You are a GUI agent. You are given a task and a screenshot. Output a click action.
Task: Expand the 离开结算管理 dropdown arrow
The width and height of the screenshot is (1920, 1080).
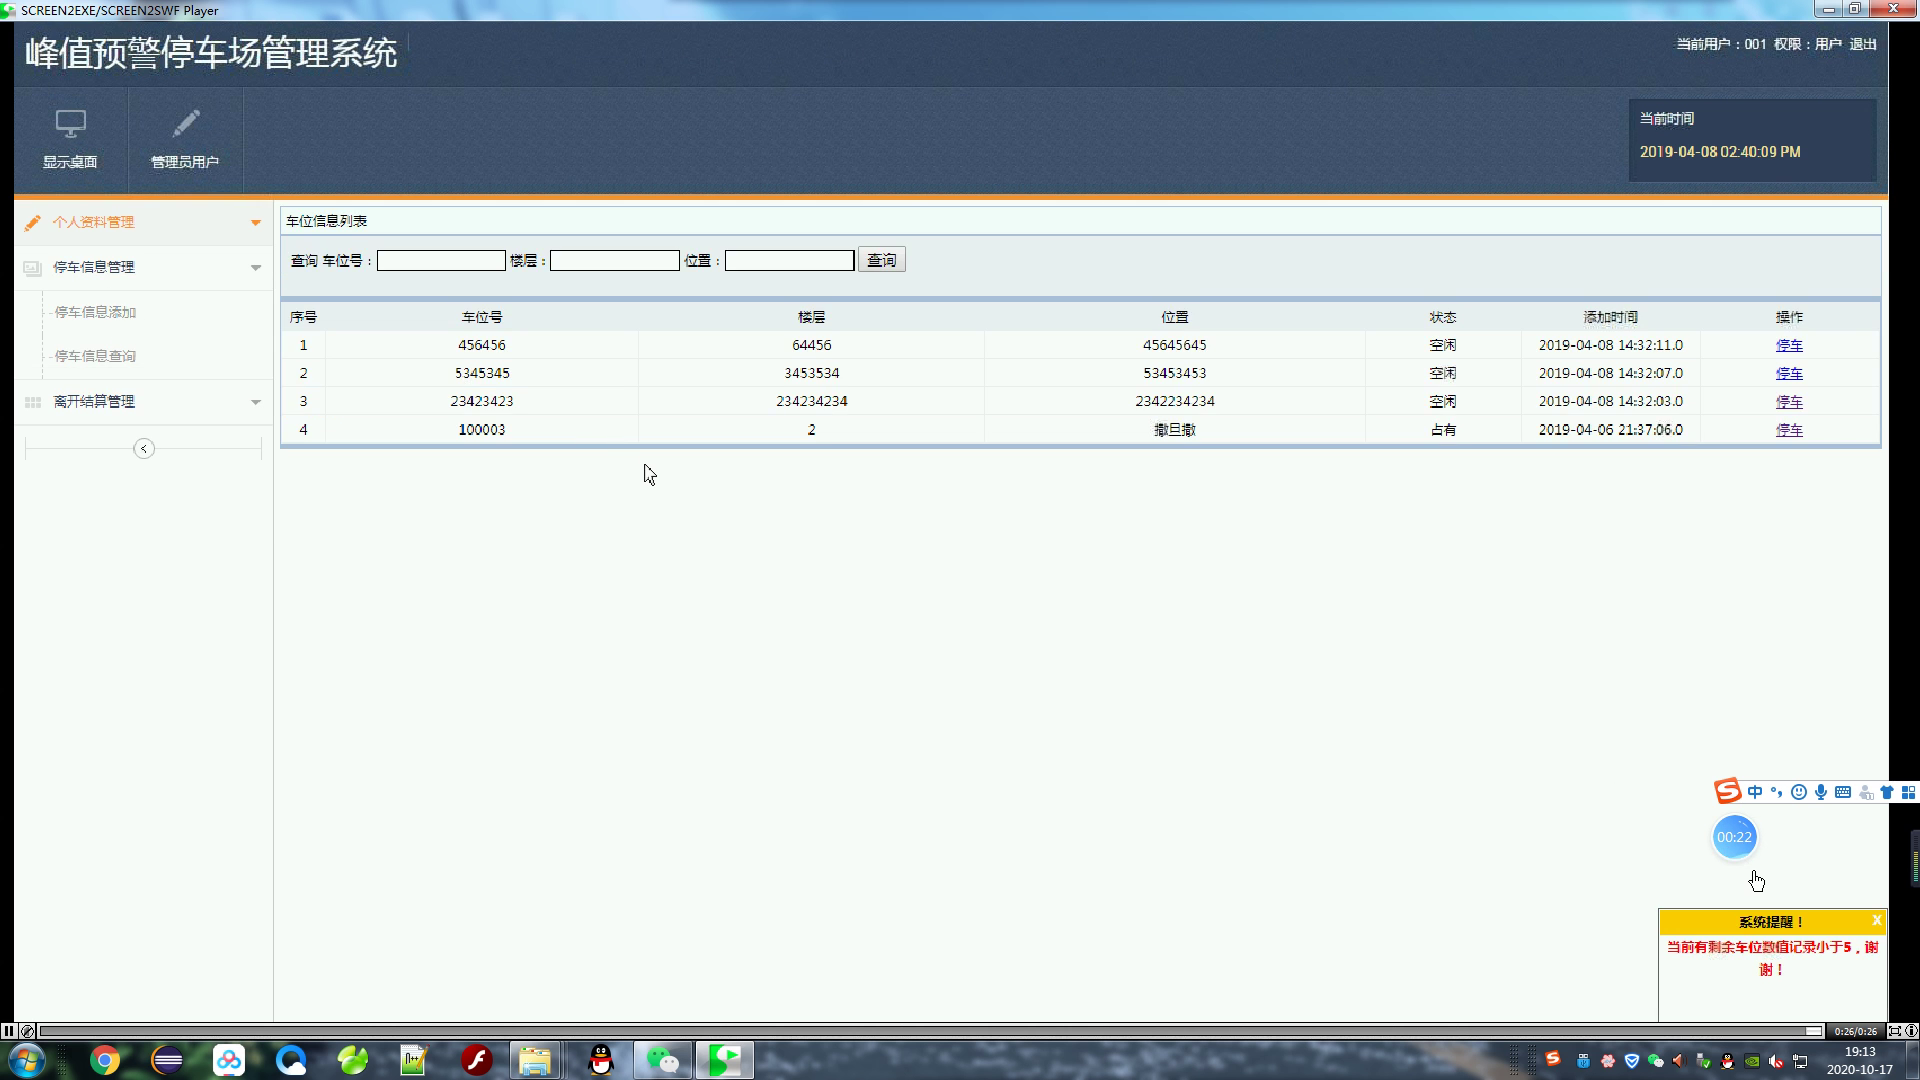(256, 402)
